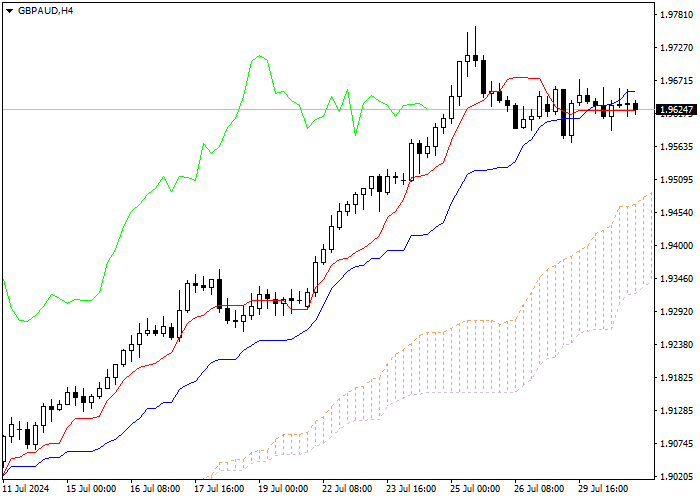Click the 1.93460 price axis value
Screen dimensions: 700x500
(676, 279)
